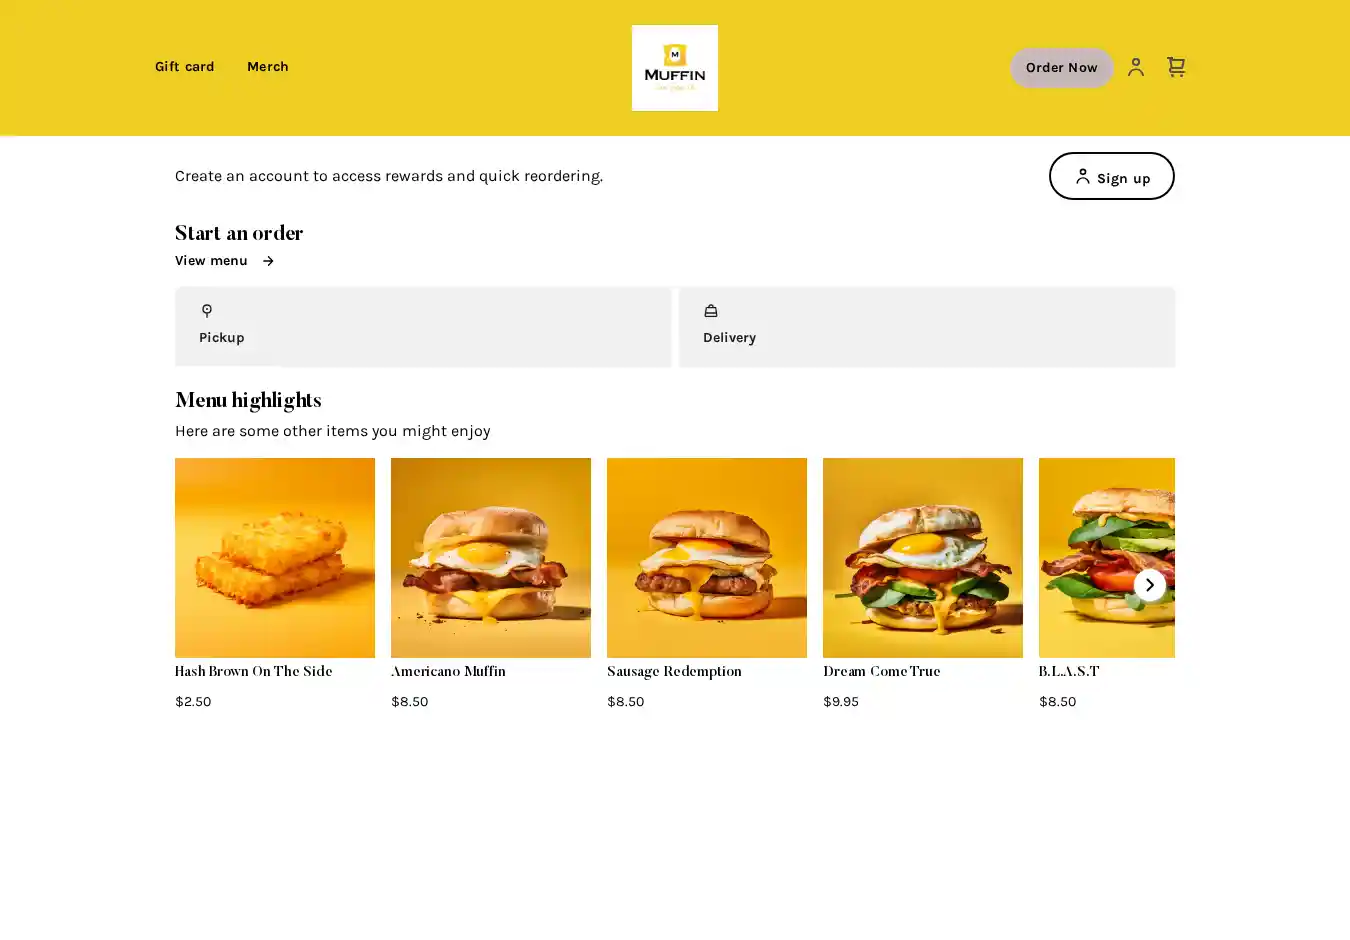Screen dimensions: 1350x940
Task: Select the Pickup order option
Action: (x=423, y=327)
